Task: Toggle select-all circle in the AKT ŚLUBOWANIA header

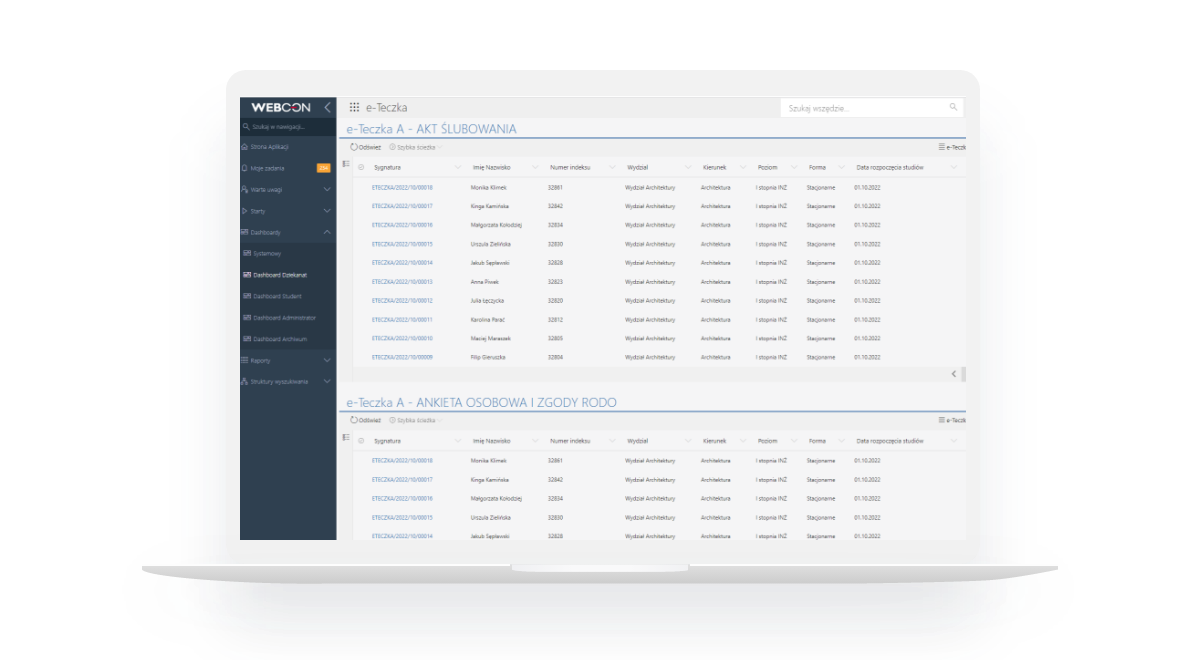Action: [x=361, y=167]
